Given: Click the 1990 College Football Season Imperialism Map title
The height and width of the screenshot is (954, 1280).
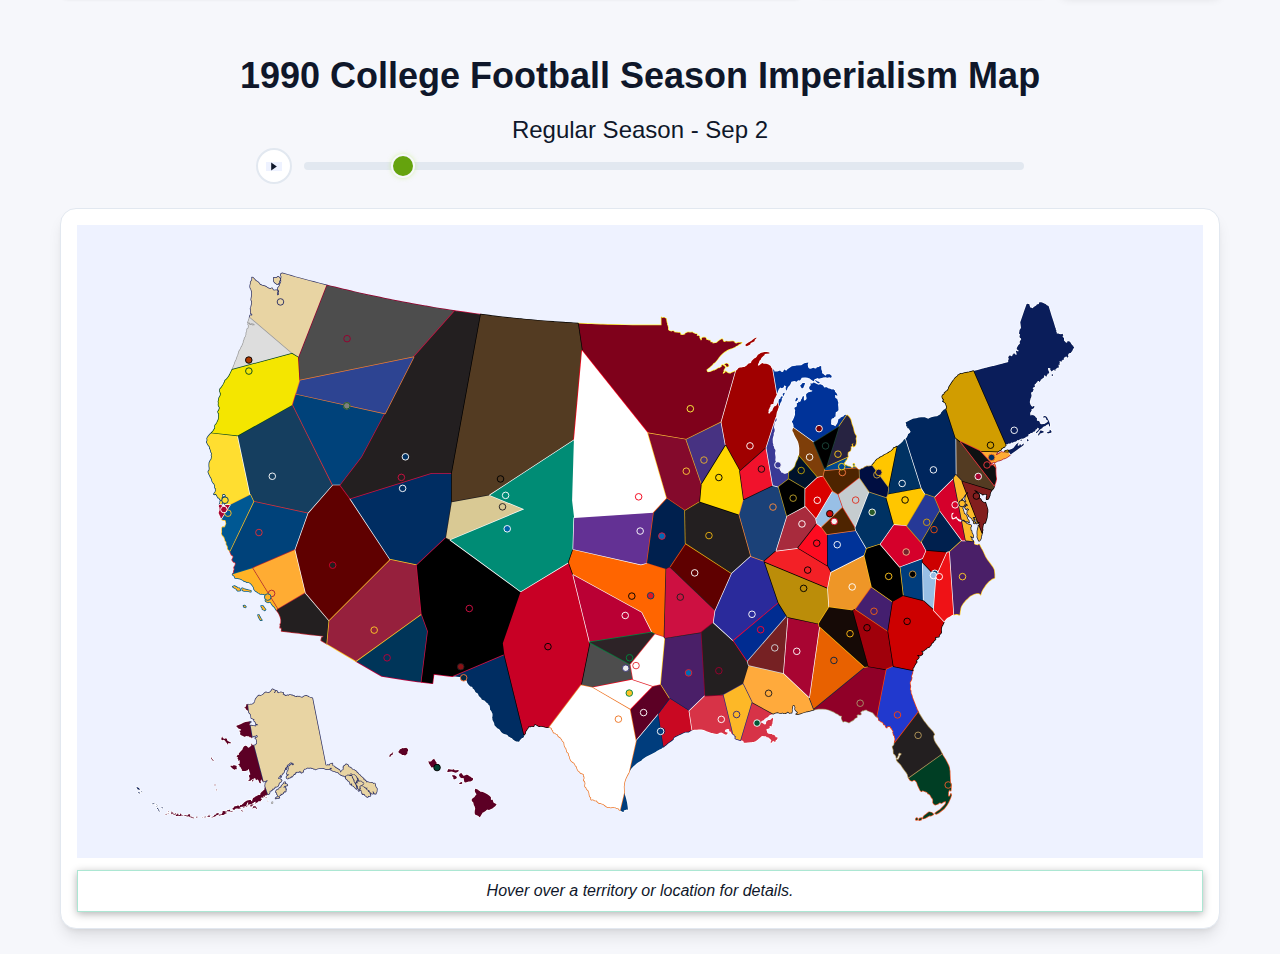Looking at the screenshot, I should click(x=640, y=74).
